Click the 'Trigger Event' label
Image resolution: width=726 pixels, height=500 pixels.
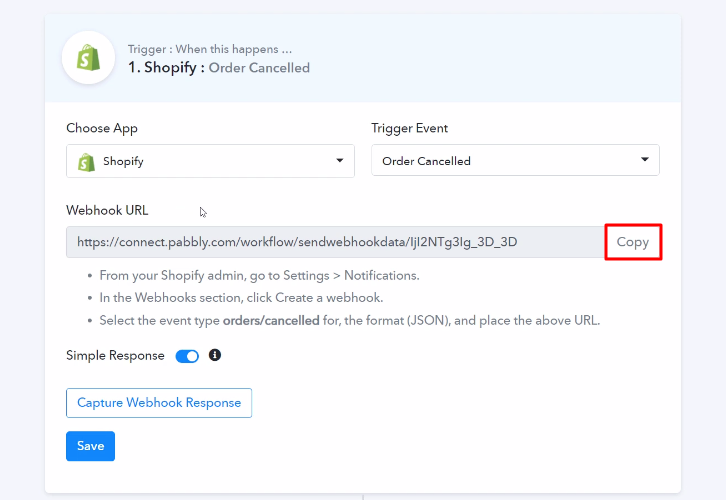point(409,128)
